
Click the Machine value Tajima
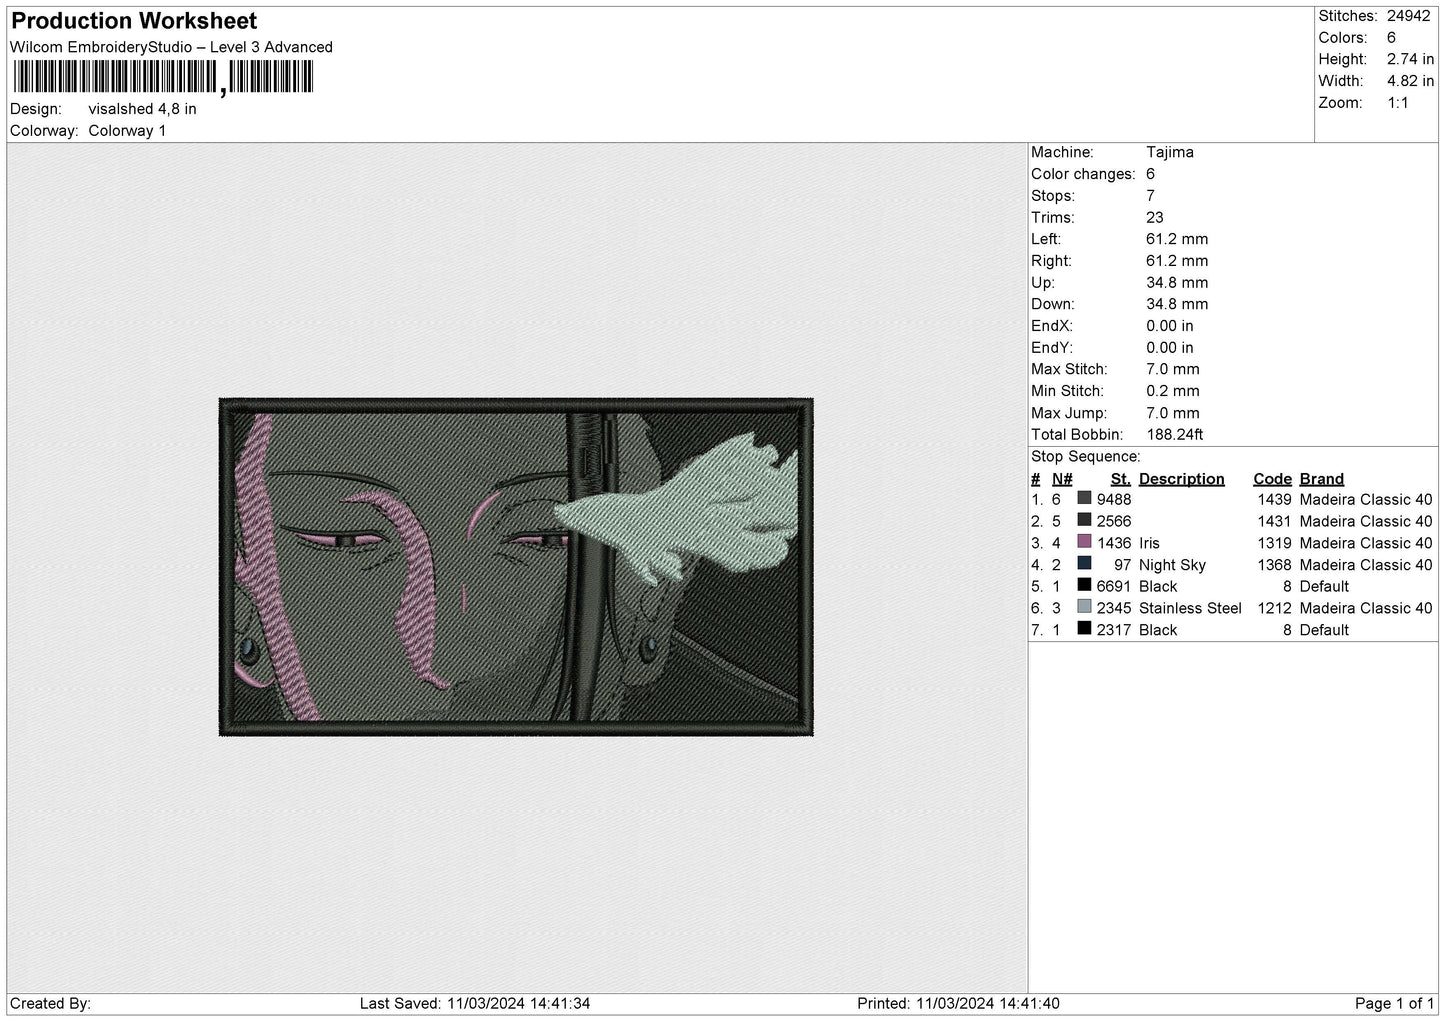1170,152
